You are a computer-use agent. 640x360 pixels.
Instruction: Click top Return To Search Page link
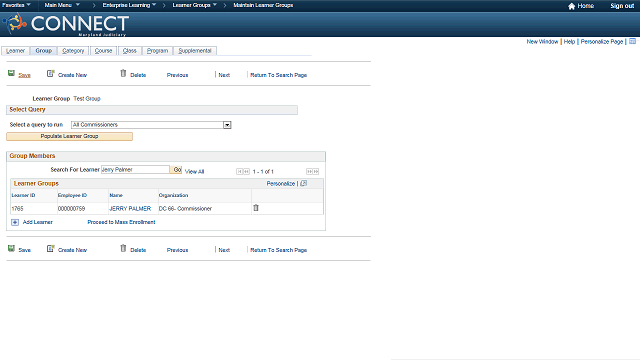(x=278, y=75)
